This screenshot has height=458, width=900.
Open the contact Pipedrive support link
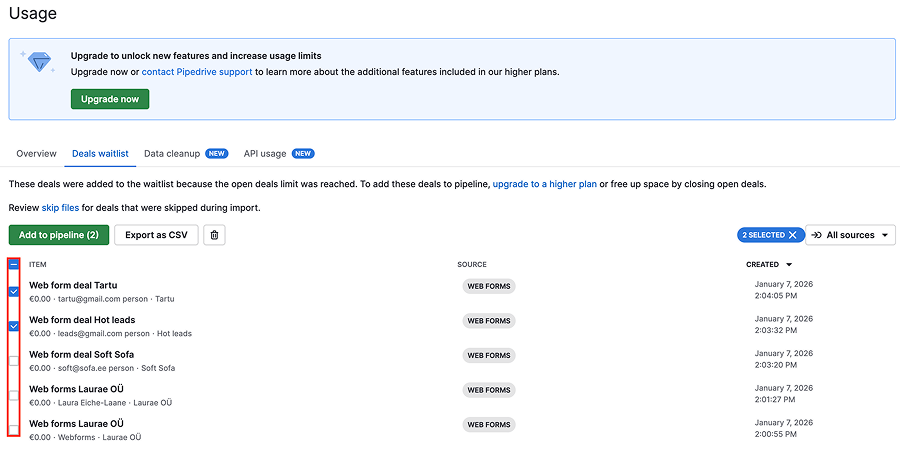[197, 72]
